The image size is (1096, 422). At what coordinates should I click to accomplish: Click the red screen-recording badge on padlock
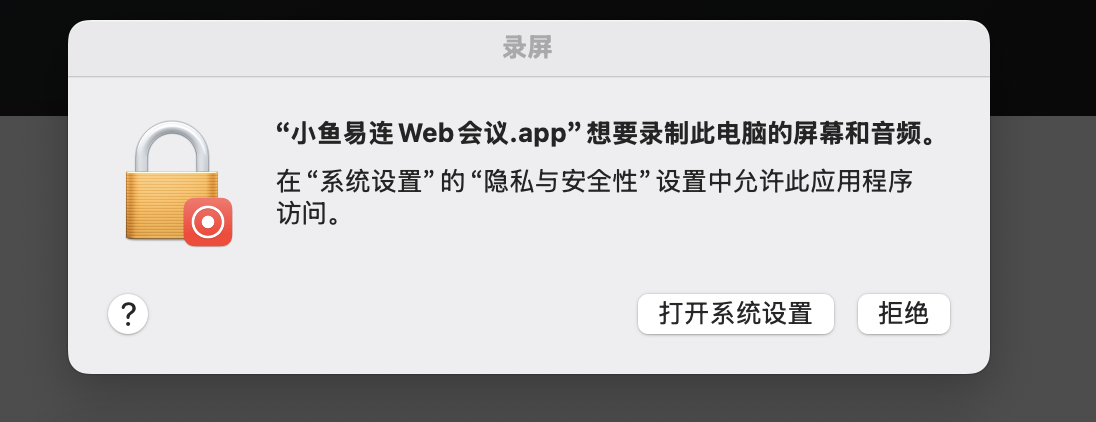point(208,222)
